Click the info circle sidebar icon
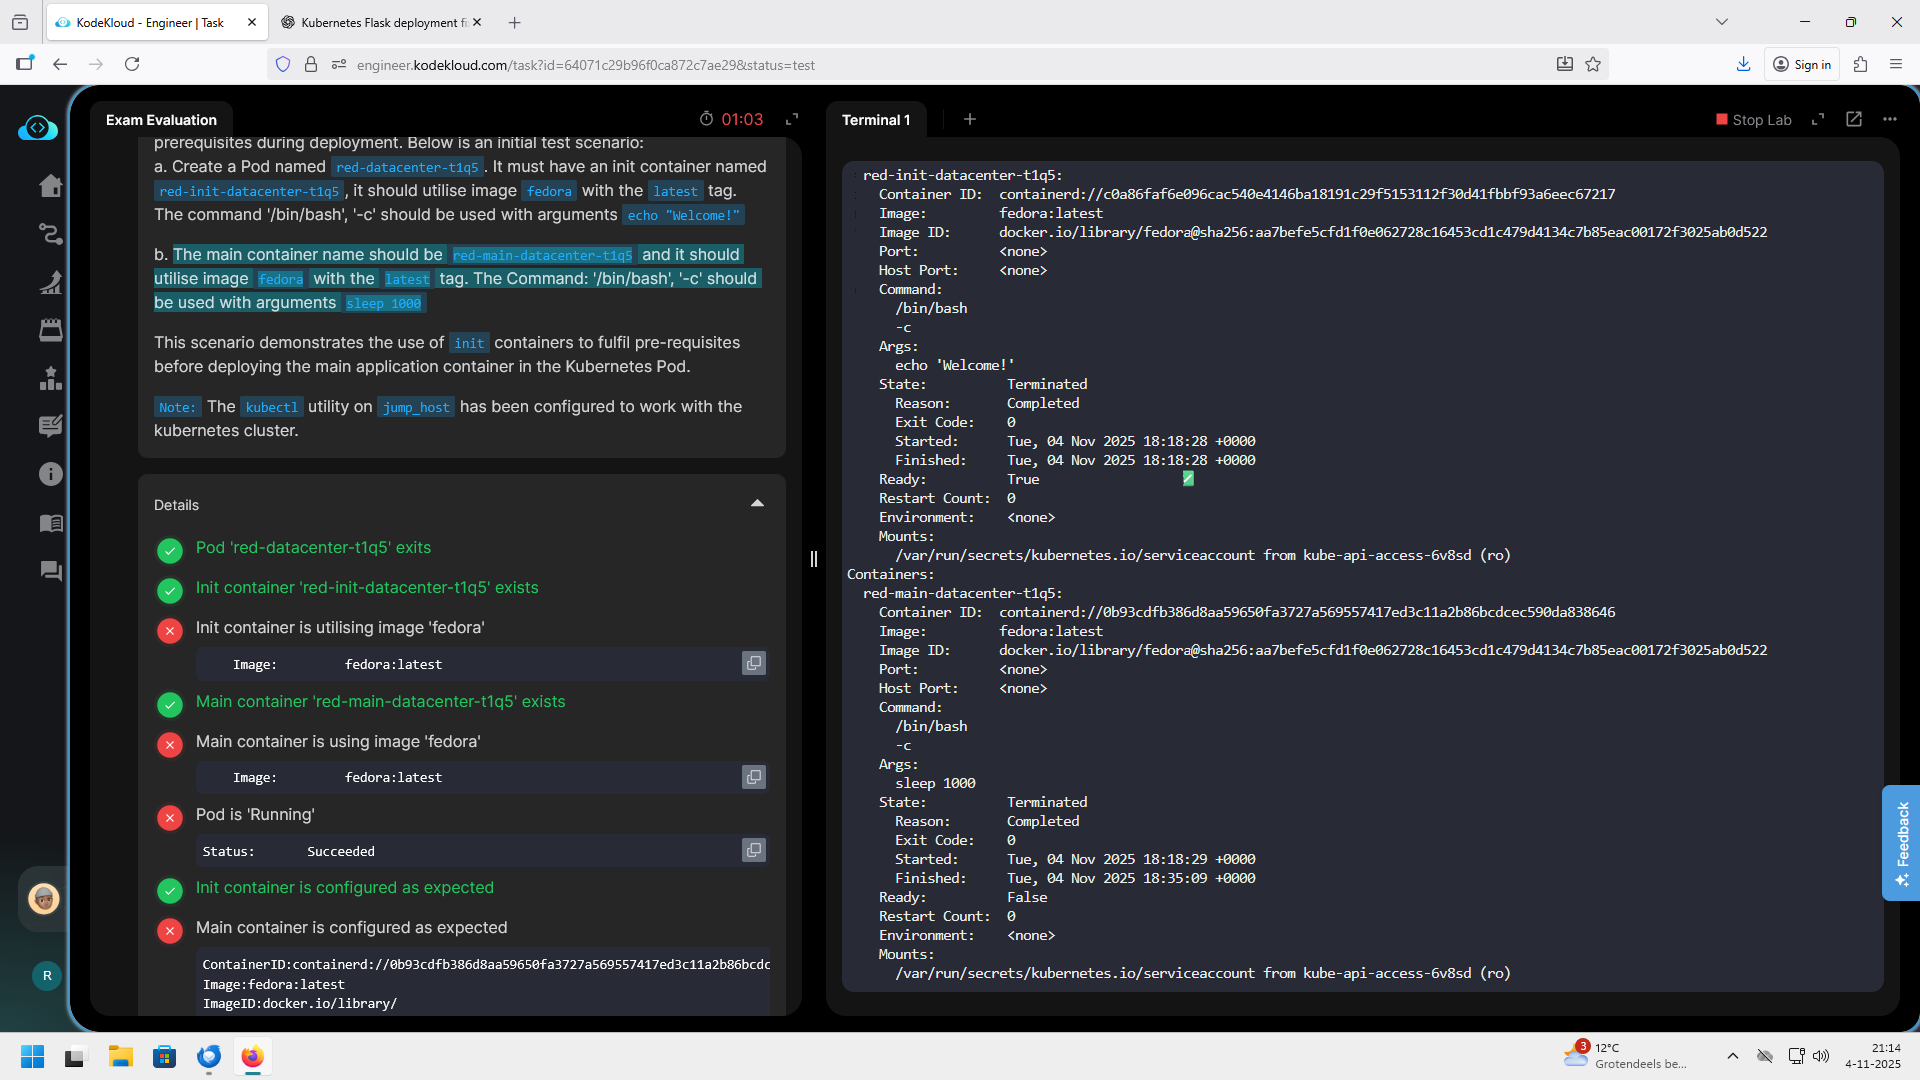The height and width of the screenshot is (1080, 1920). click(x=50, y=474)
